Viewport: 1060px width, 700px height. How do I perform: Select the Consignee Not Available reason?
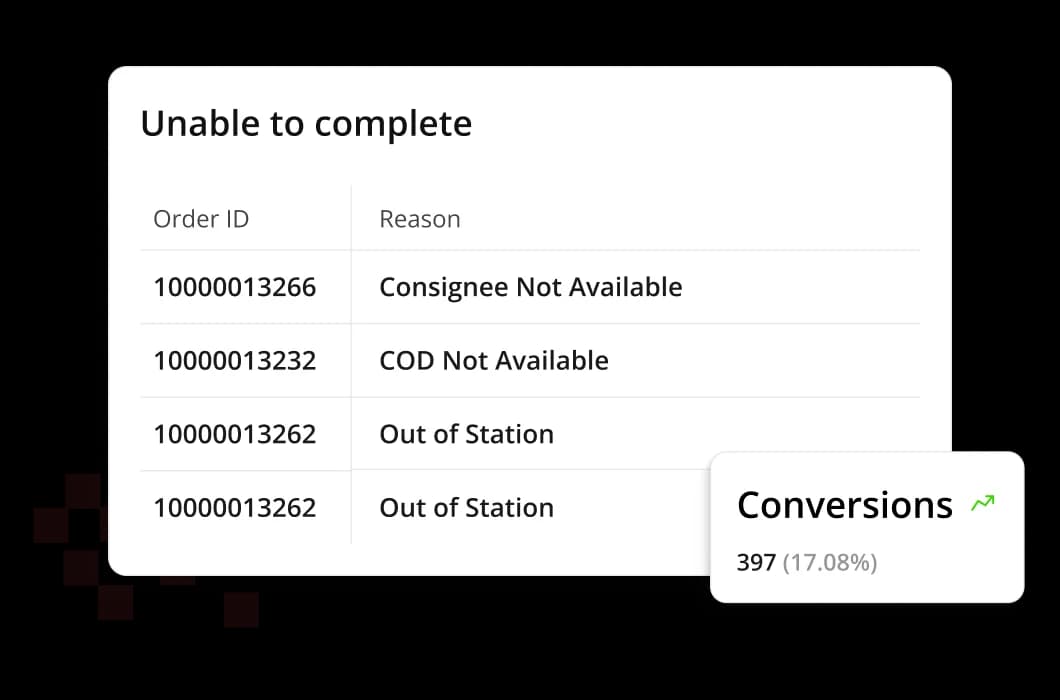point(530,287)
